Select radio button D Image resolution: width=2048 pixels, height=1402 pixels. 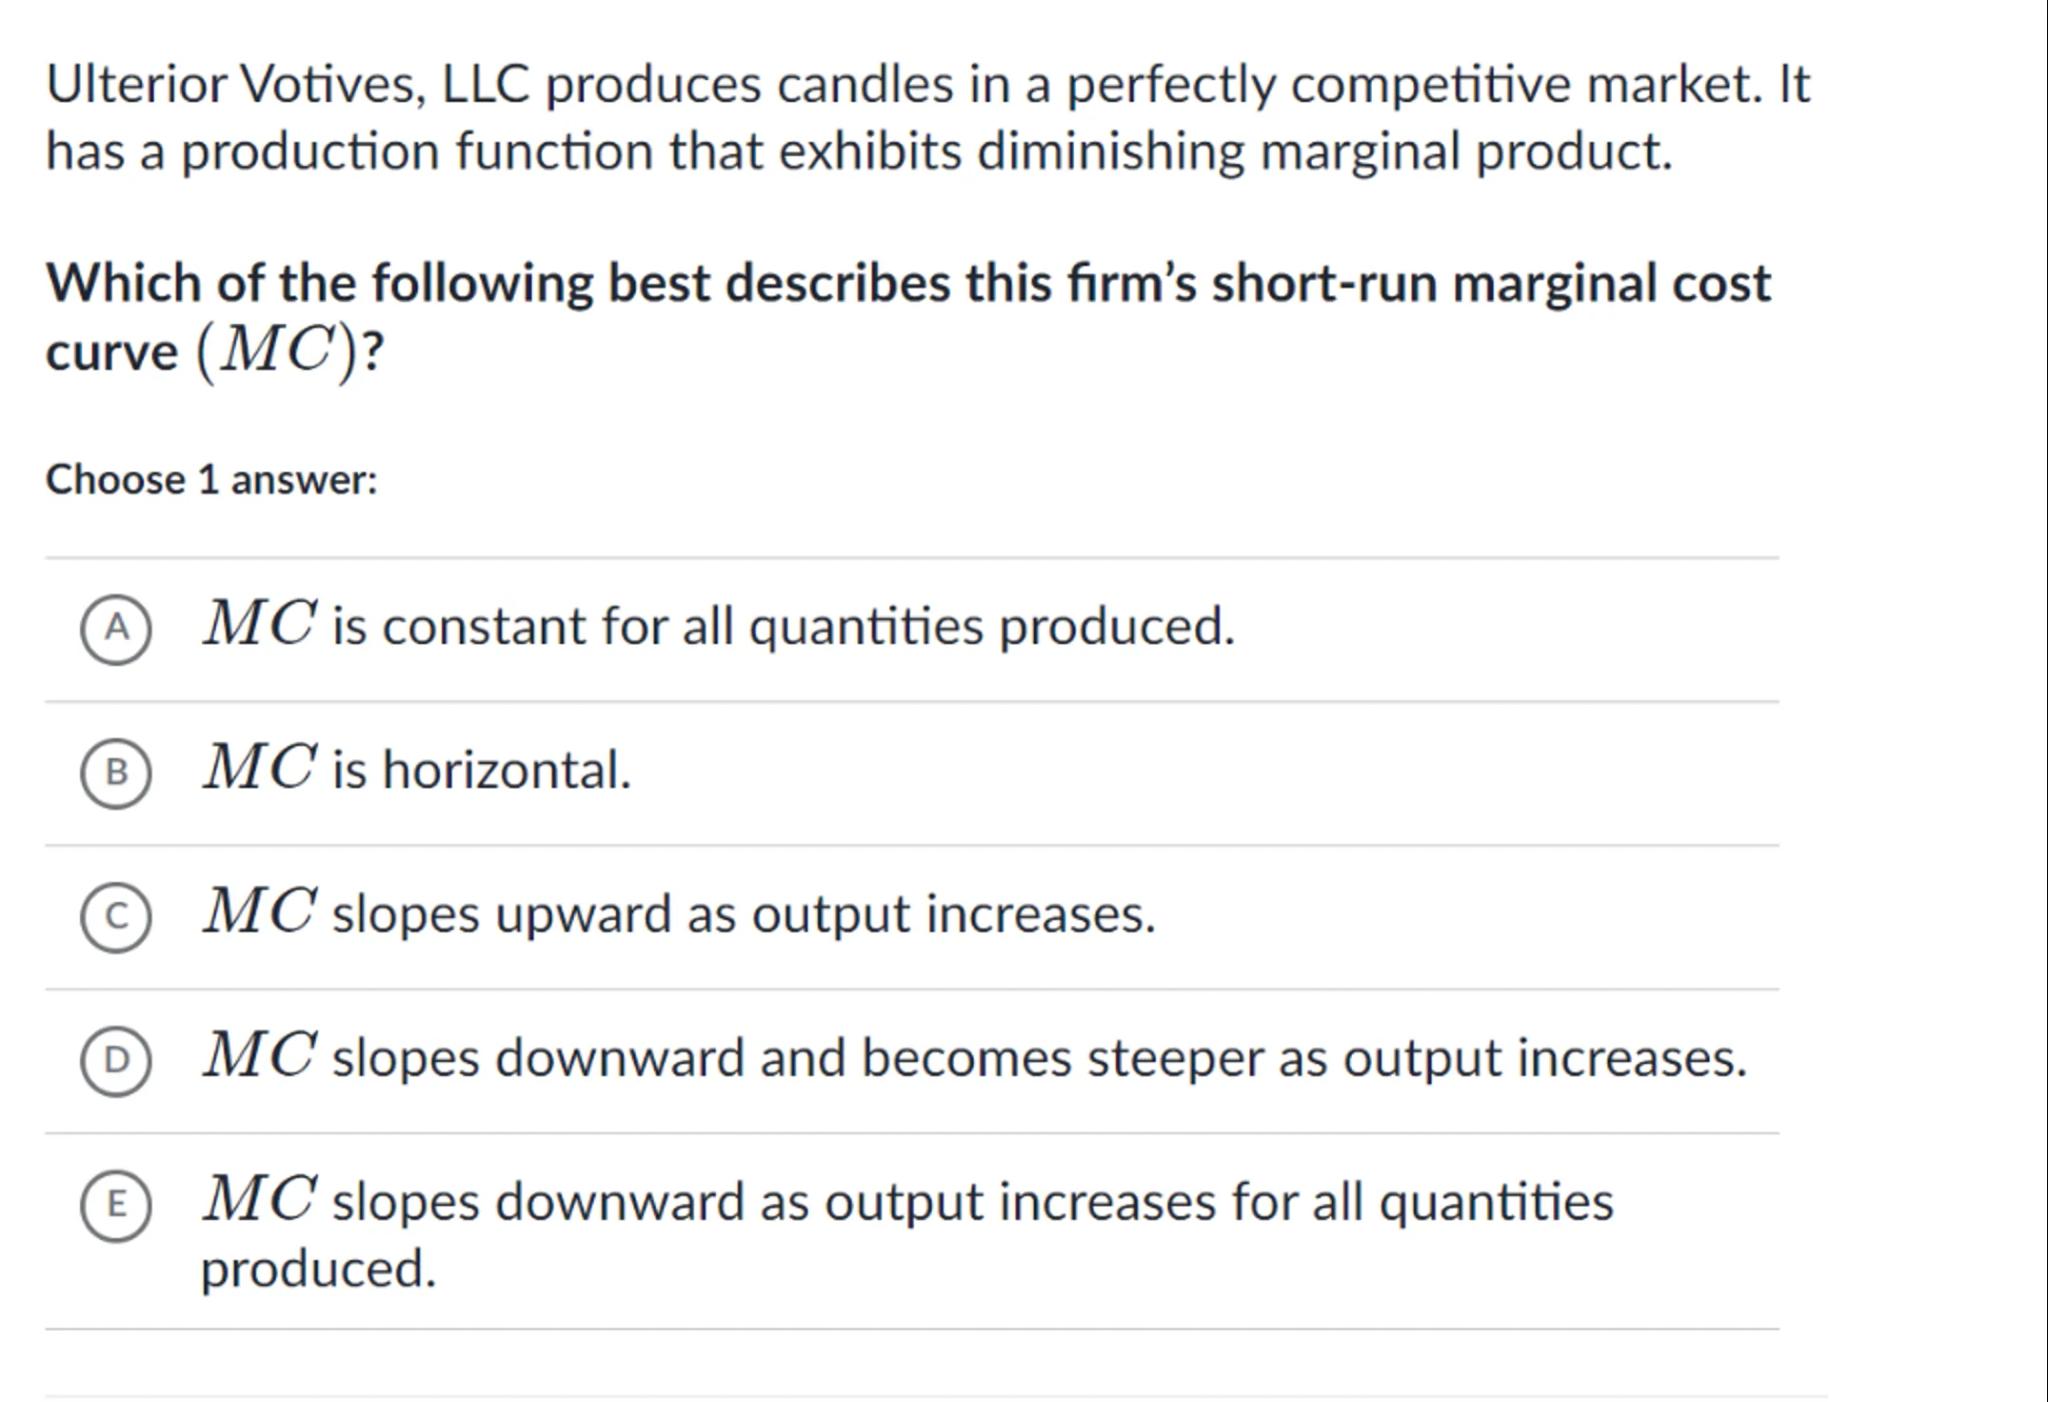116,1061
